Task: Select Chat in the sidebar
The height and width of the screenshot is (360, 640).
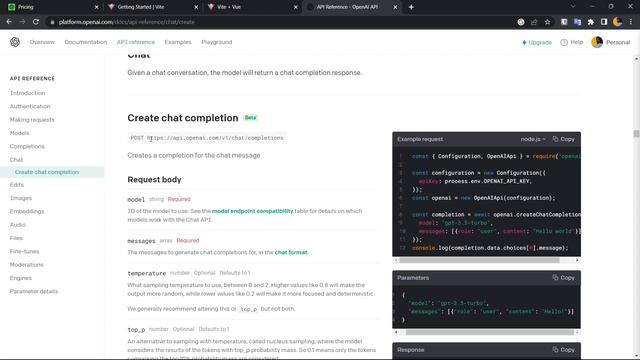Action: [x=16, y=160]
